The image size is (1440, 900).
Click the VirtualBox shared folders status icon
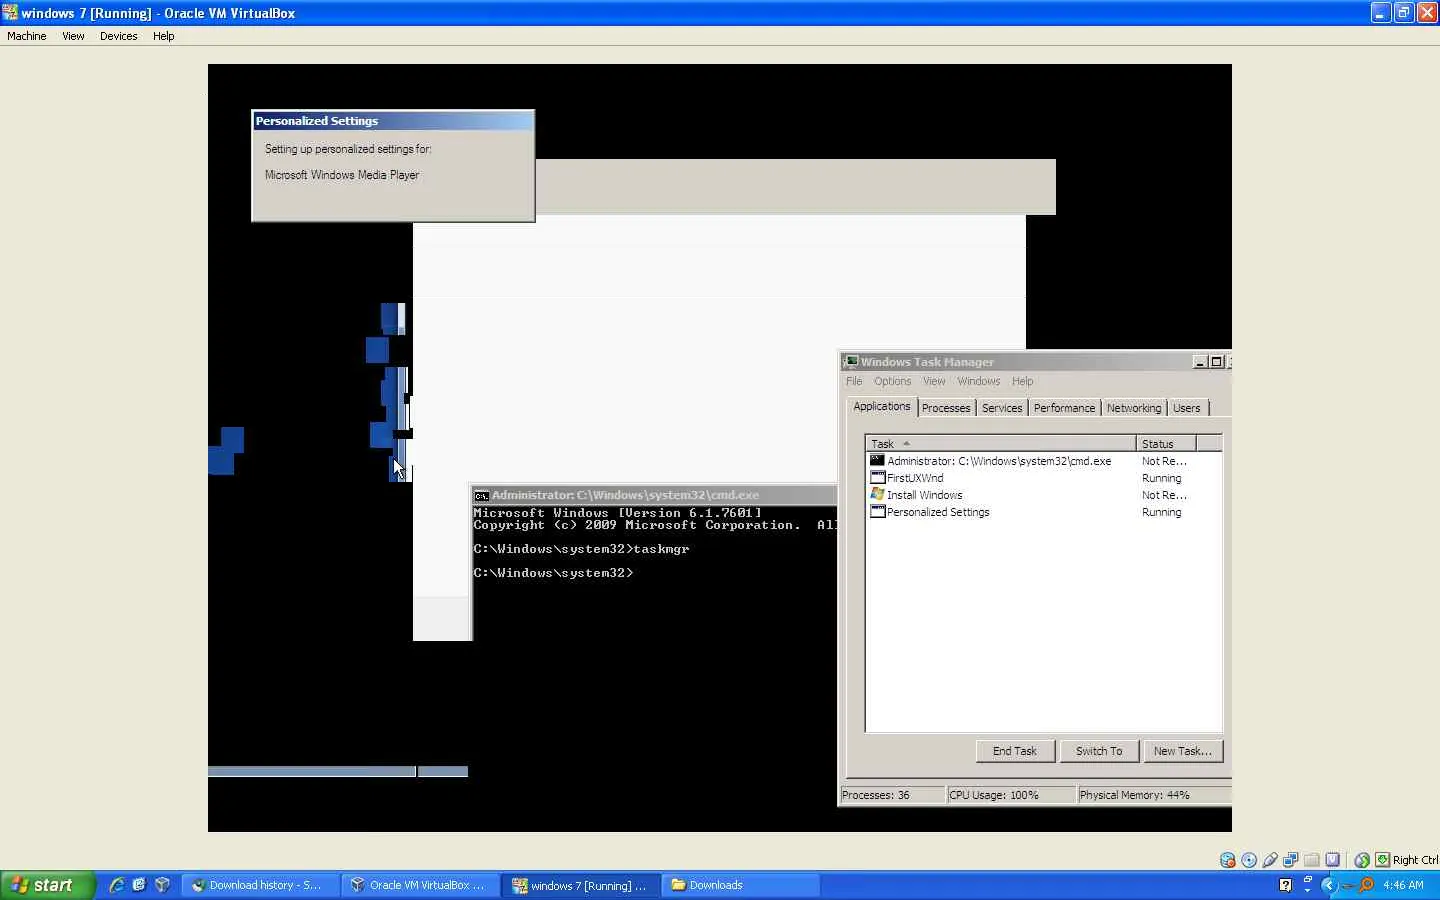[x=1312, y=860]
